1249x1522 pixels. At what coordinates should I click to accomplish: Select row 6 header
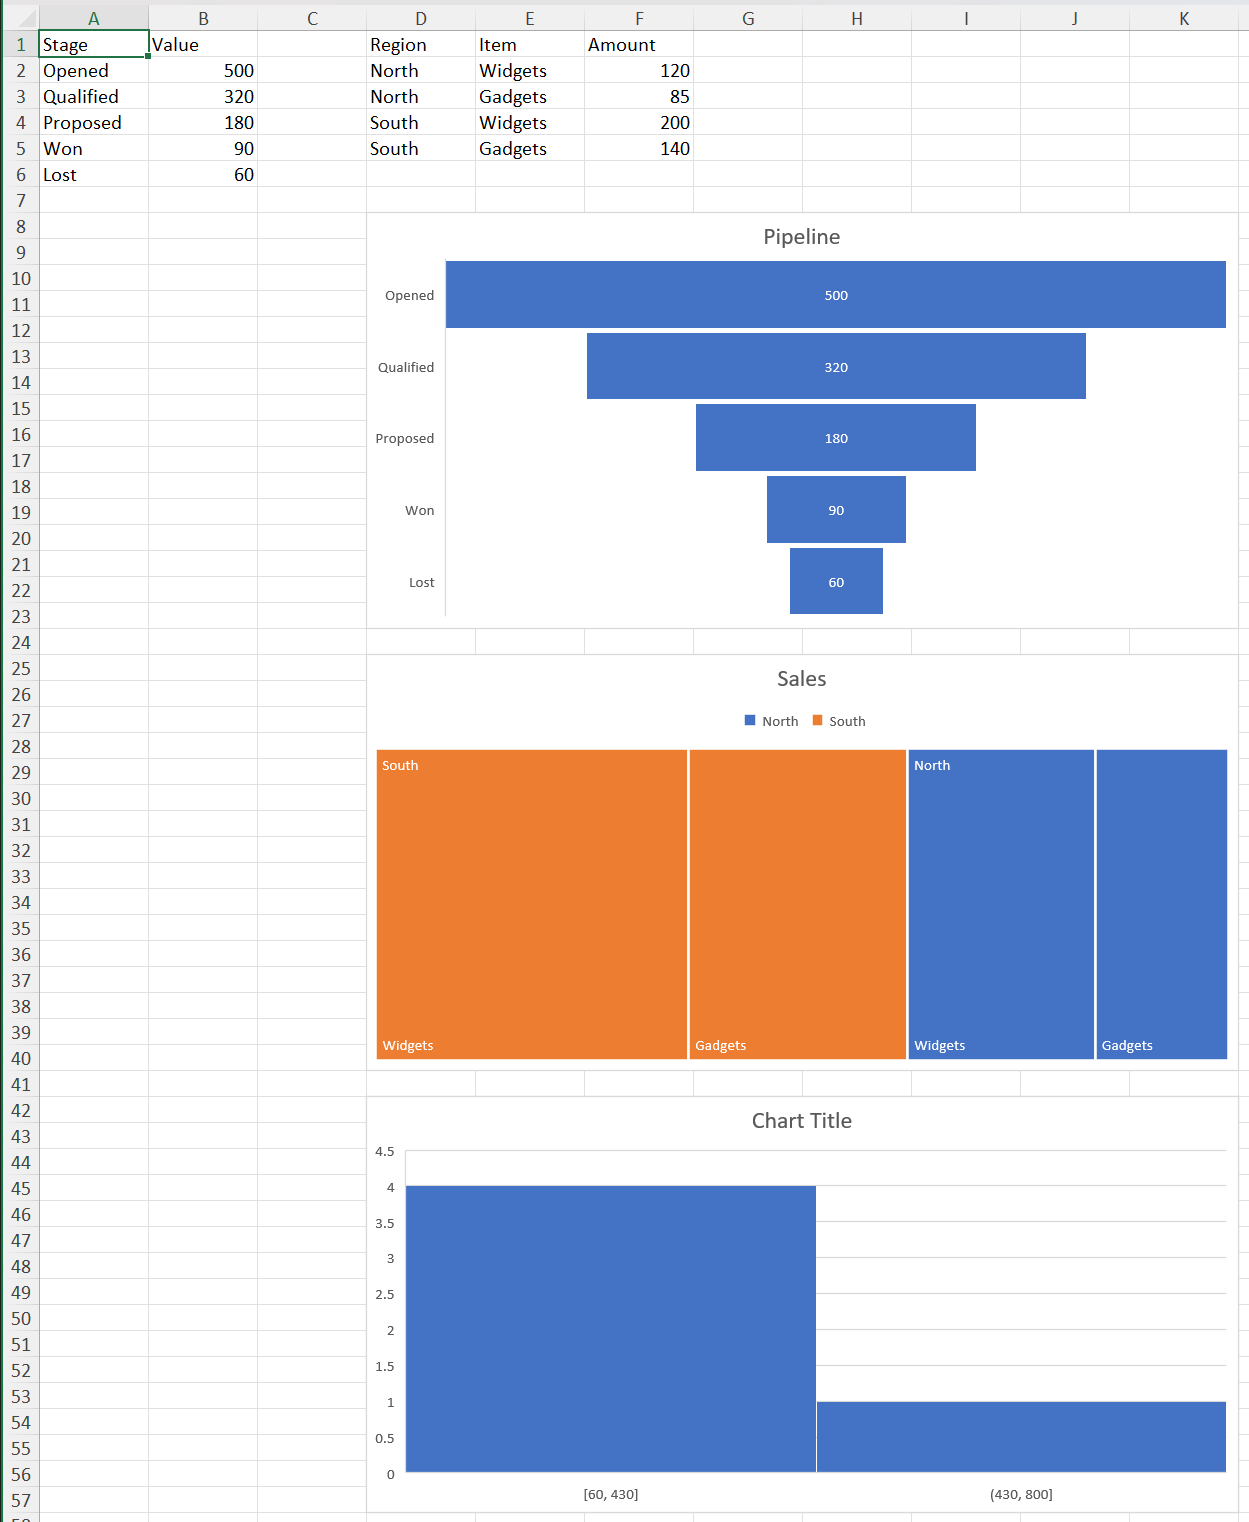(x=20, y=174)
